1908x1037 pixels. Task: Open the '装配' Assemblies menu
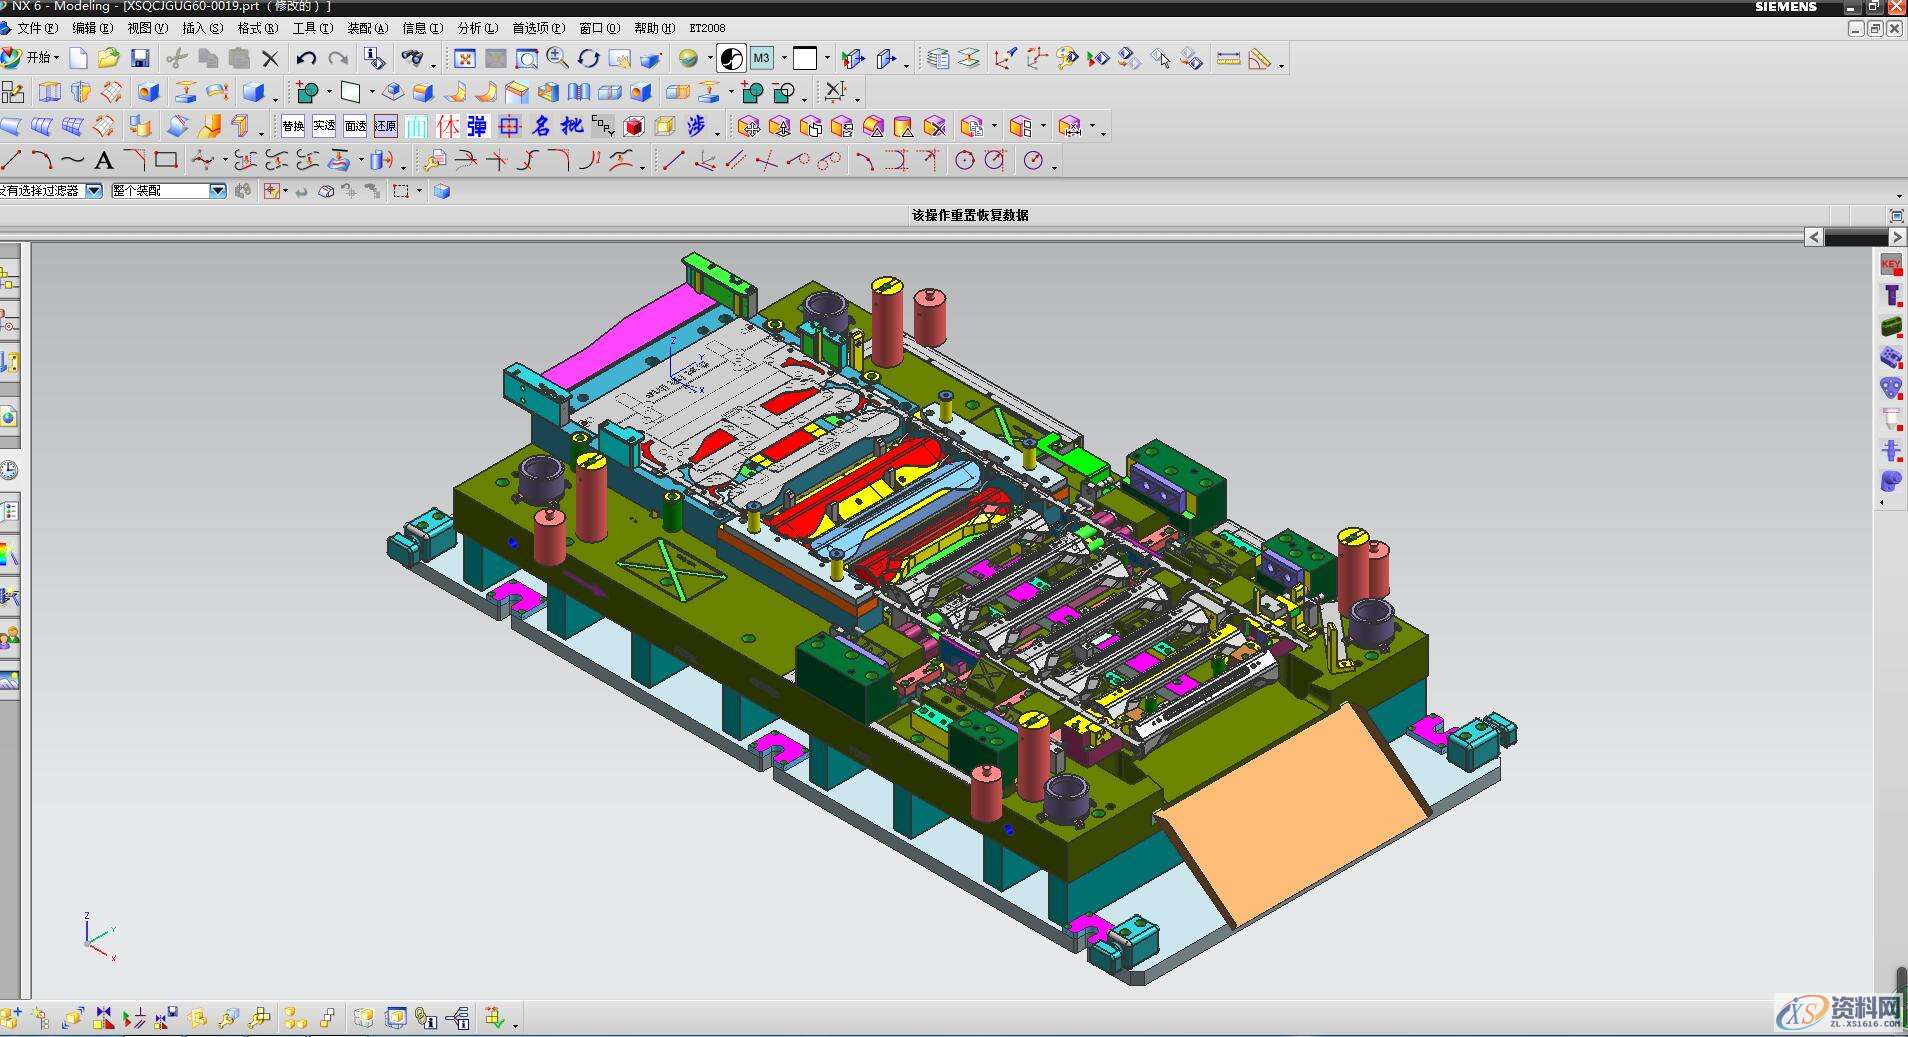click(366, 28)
